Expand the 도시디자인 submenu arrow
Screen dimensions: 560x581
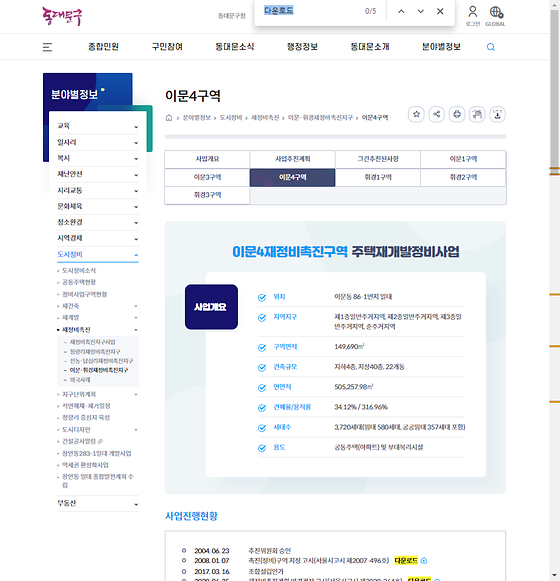click(136, 430)
